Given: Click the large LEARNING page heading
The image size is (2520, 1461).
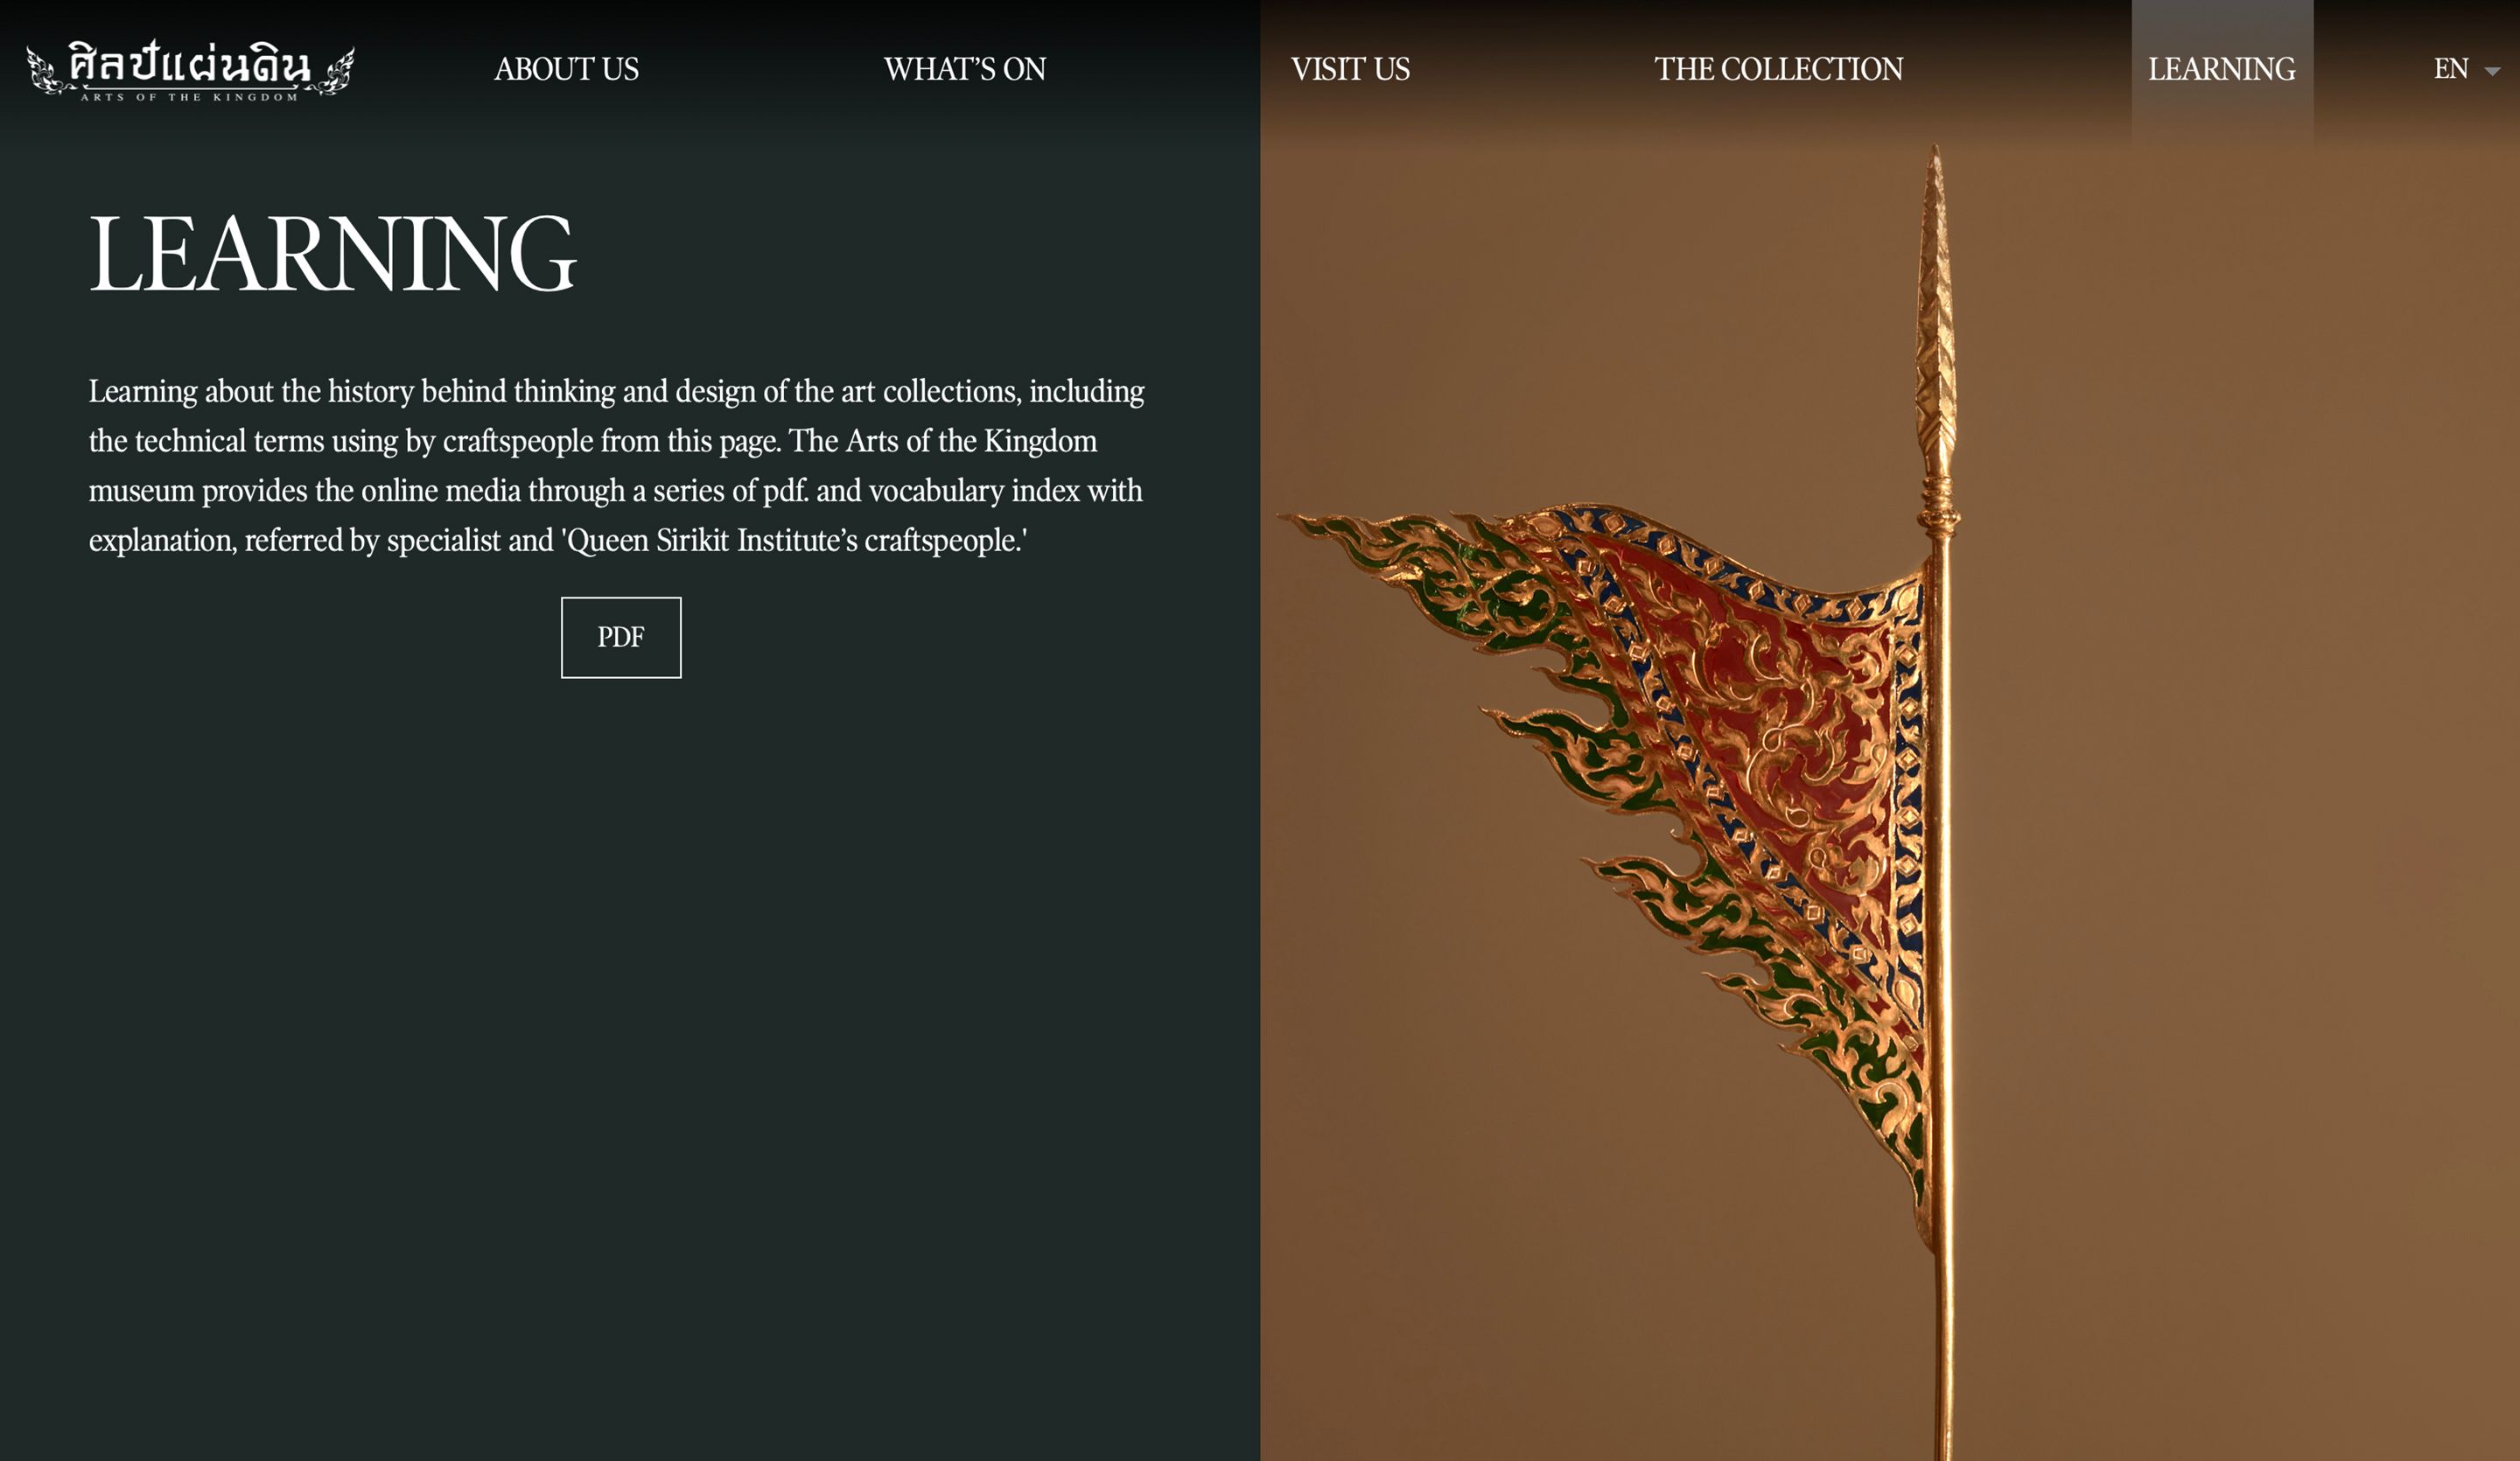Looking at the screenshot, I should (333, 253).
